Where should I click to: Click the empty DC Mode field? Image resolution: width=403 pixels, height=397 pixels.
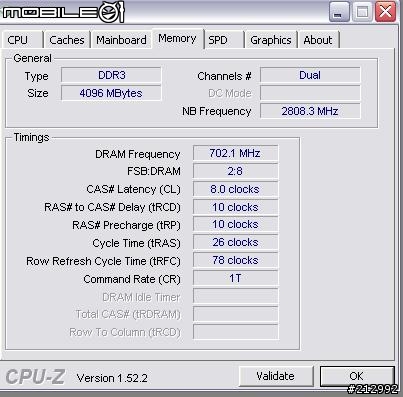point(310,93)
